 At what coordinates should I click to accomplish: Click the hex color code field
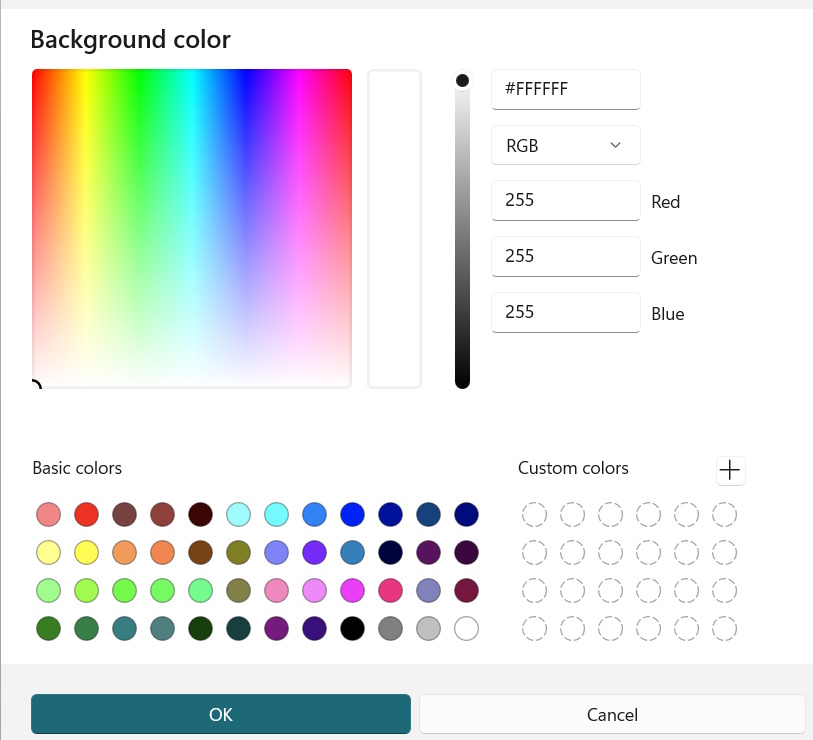566,89
